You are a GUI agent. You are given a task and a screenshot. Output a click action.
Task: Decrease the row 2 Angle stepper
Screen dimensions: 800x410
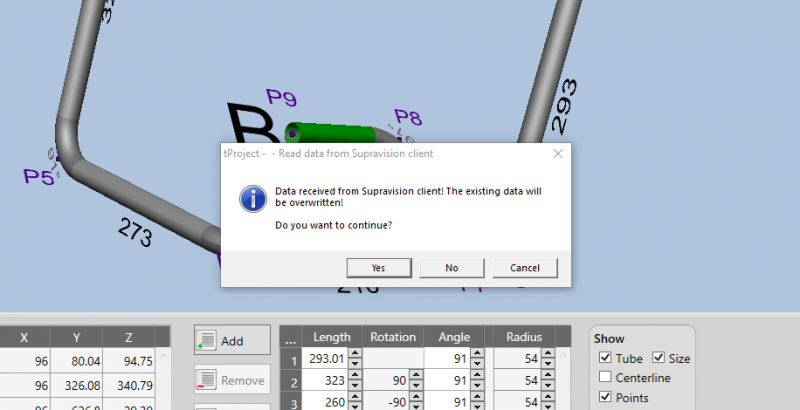click(x=478, y=385)
